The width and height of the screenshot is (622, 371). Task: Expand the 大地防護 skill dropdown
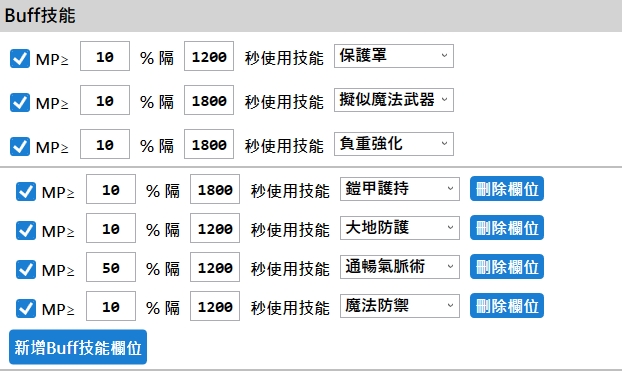[x=400, y=228]
